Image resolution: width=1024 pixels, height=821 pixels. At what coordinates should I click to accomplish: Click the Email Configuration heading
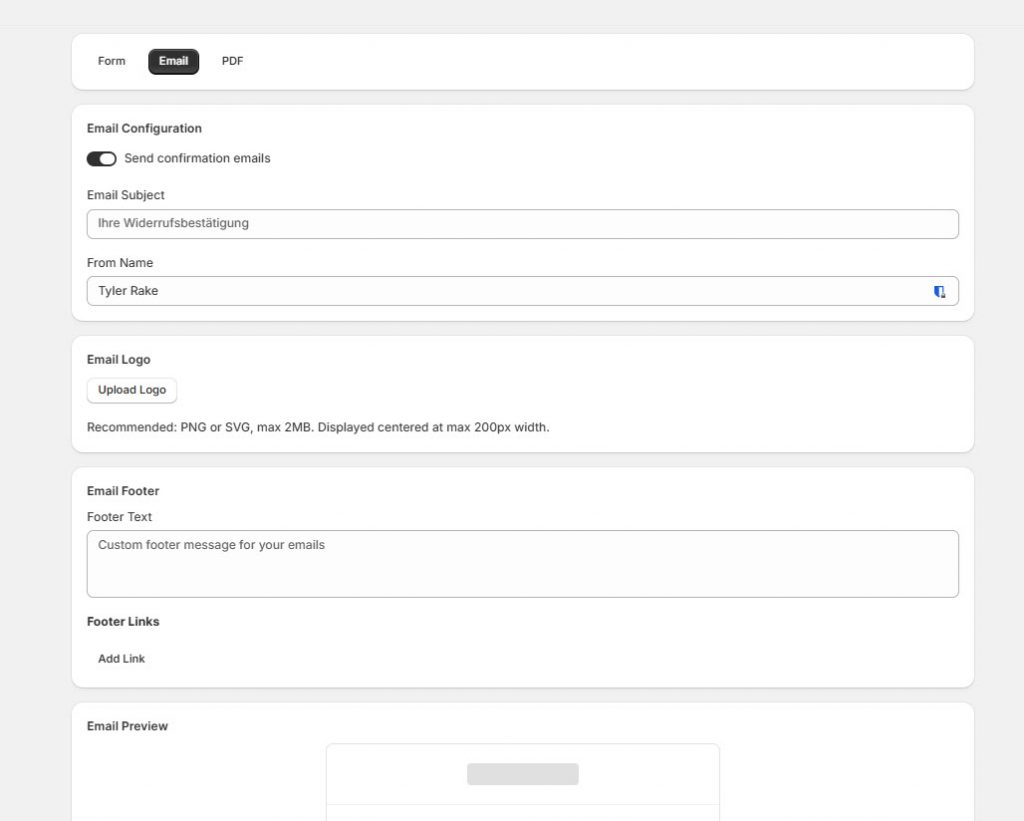pyautogui.click(x=144, y=128)
